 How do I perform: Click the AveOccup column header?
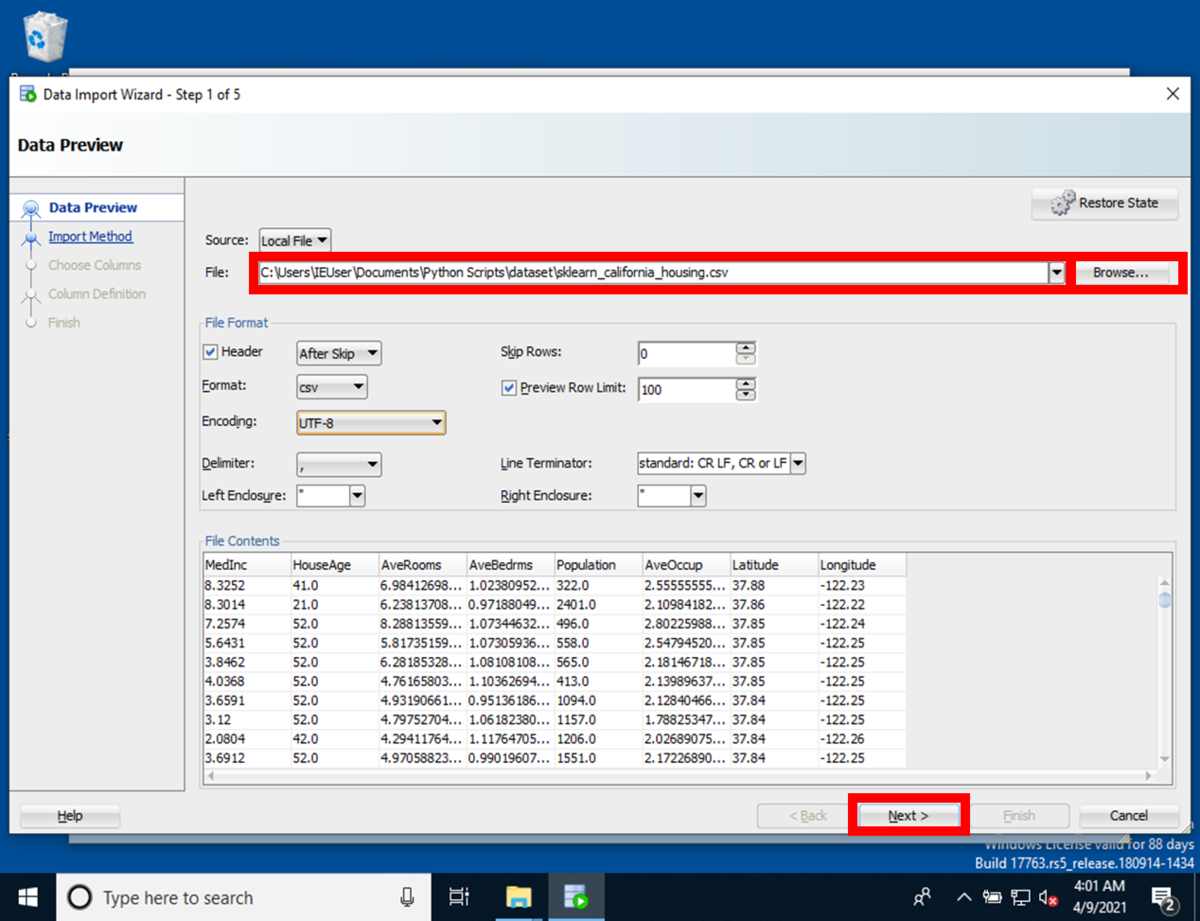[686, 565]
